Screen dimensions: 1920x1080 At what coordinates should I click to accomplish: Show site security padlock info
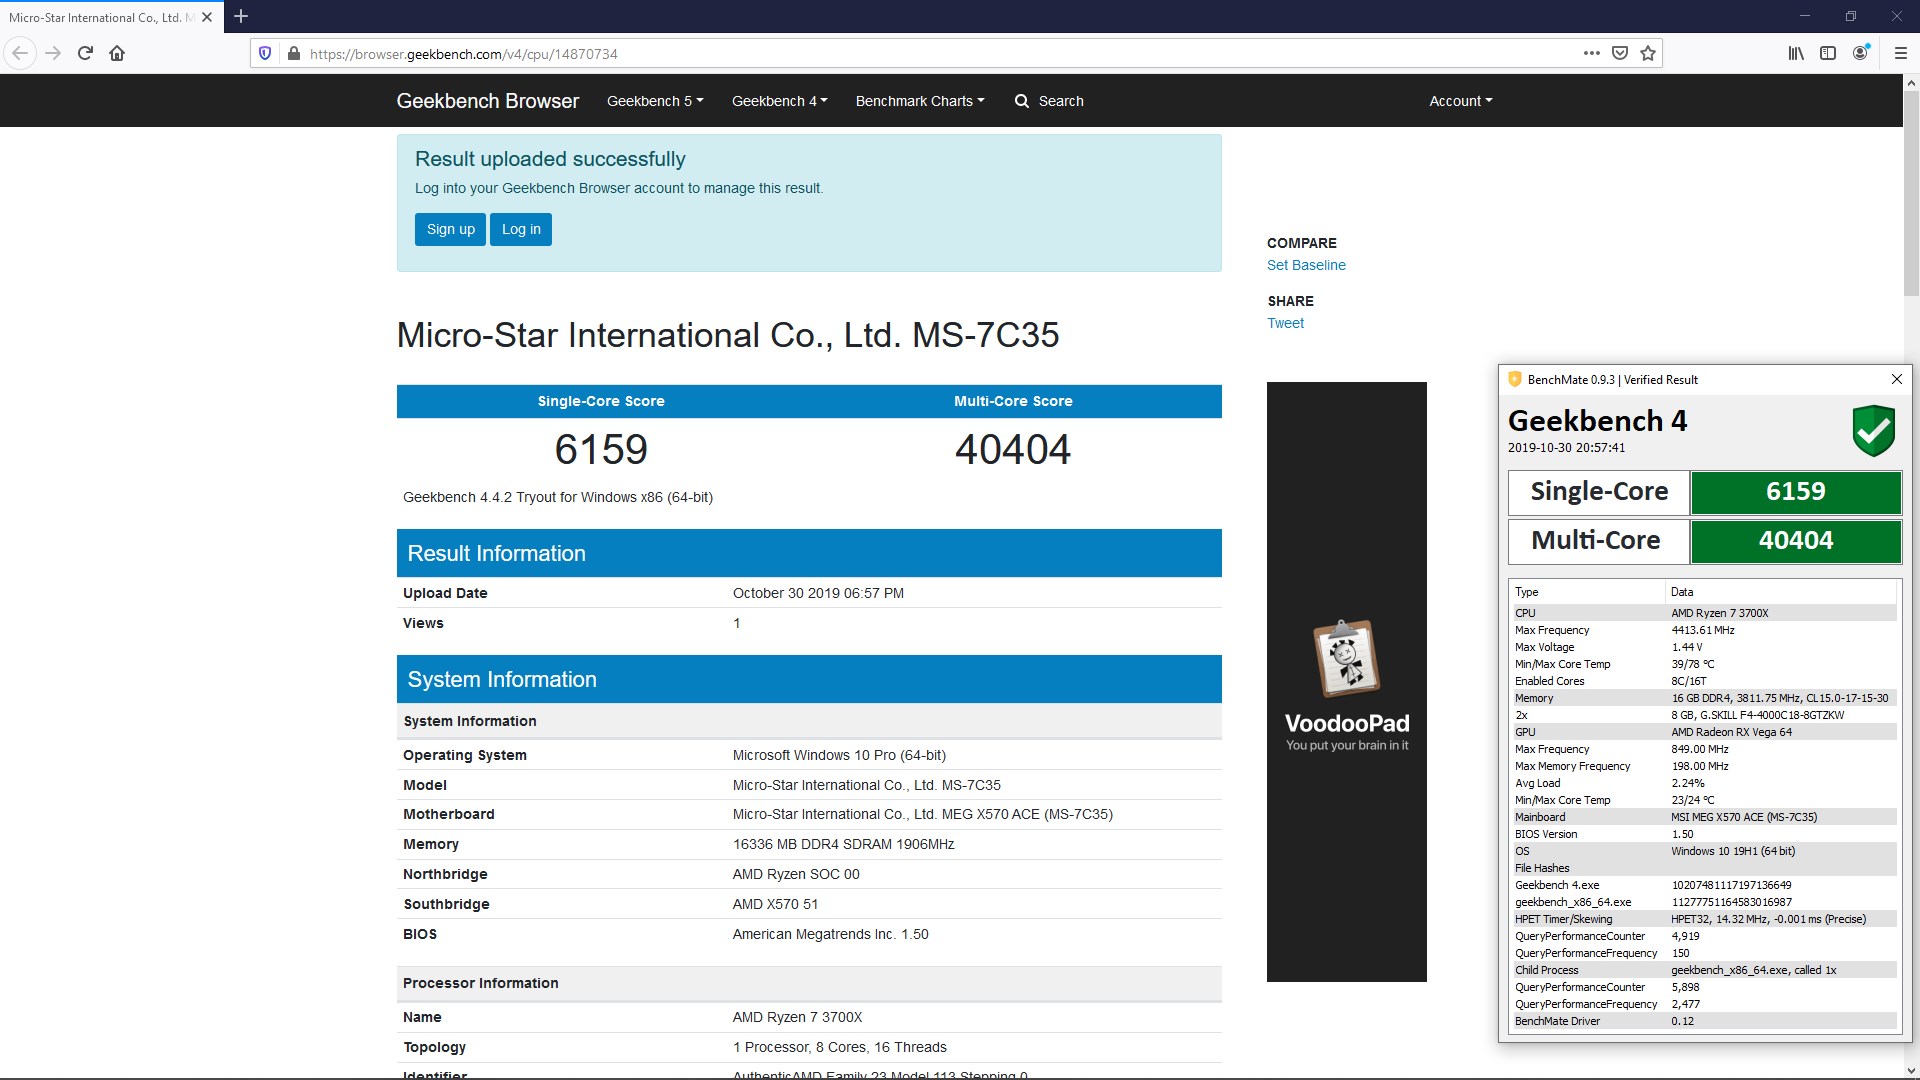click(x=293, y=54)
